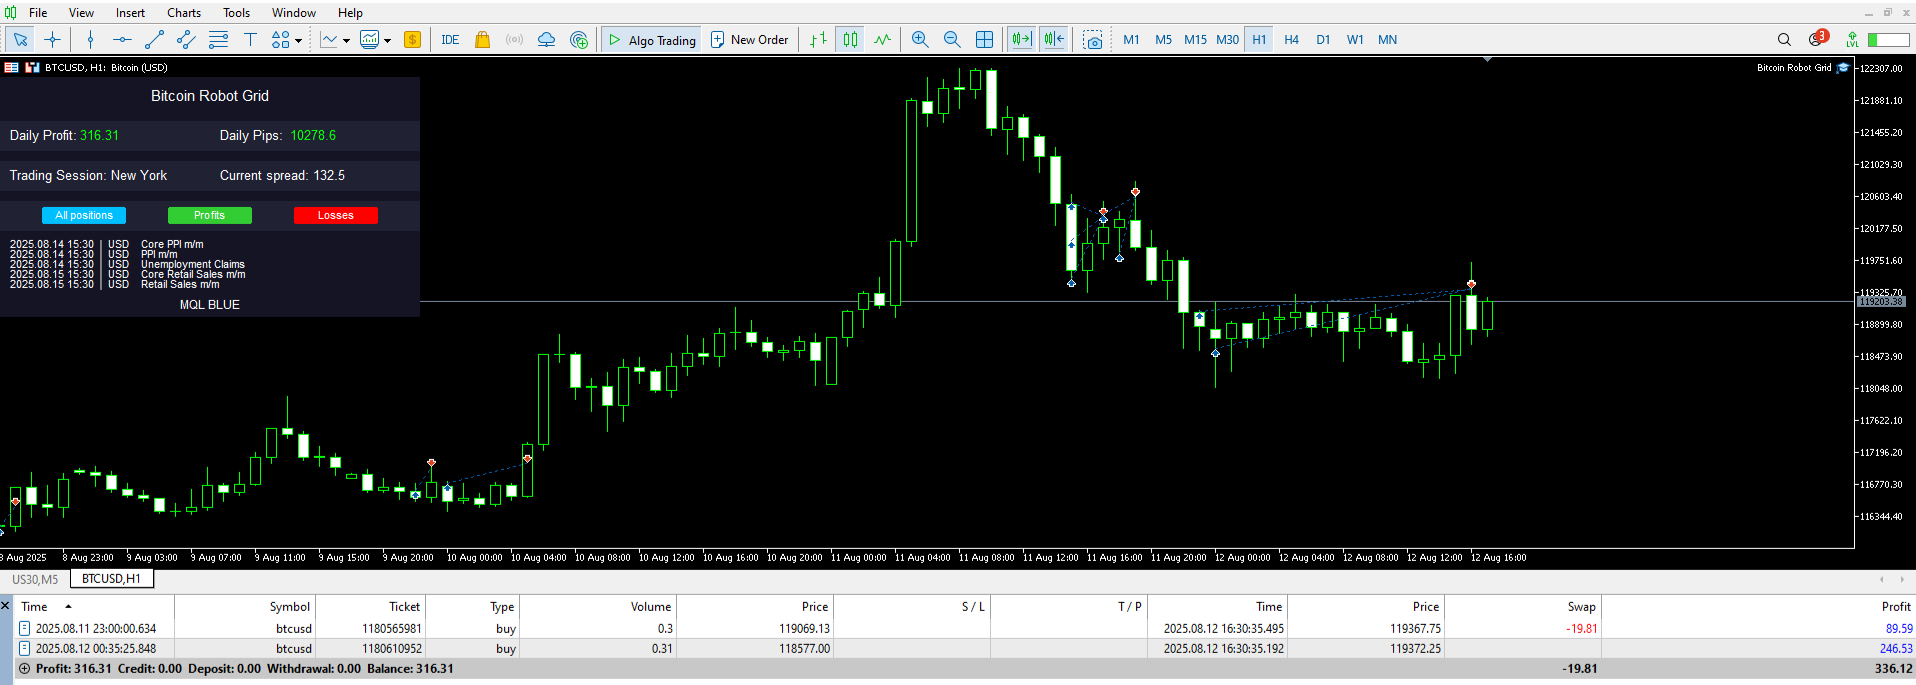Take a chart screenshot
The image size is (1916, 685).
[1093, 40]
